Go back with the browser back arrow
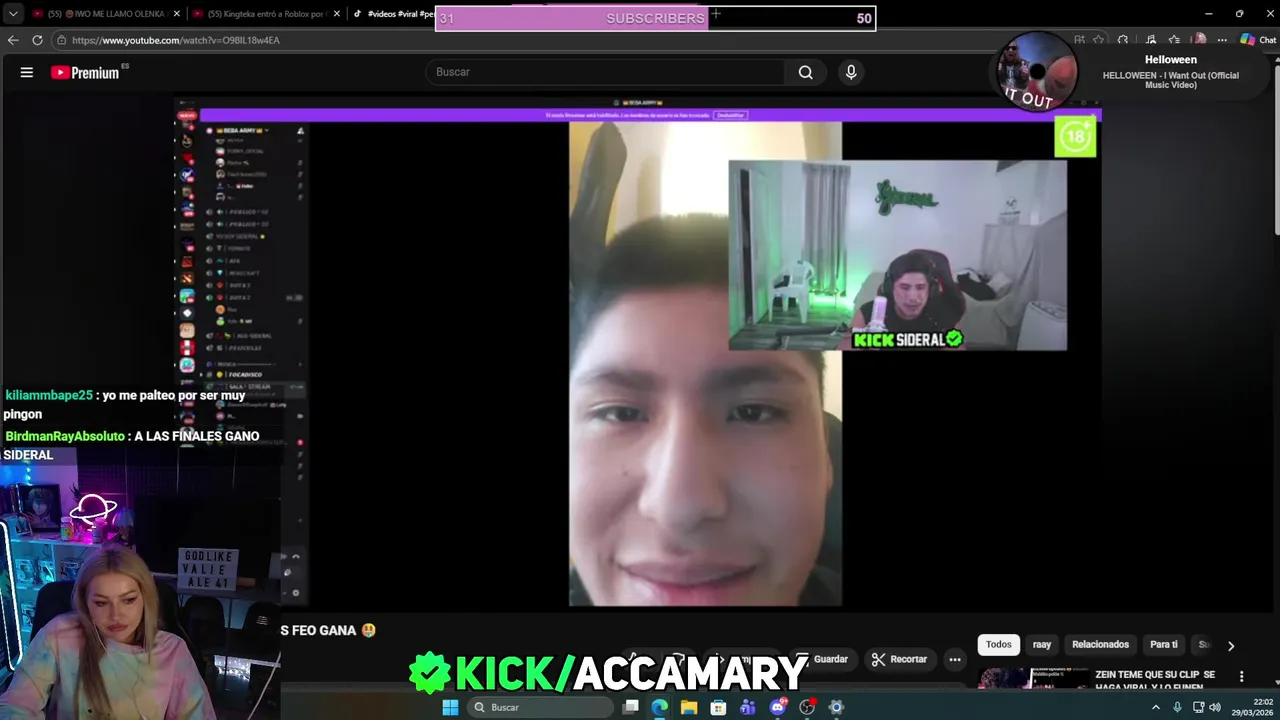 pos(13,40)
